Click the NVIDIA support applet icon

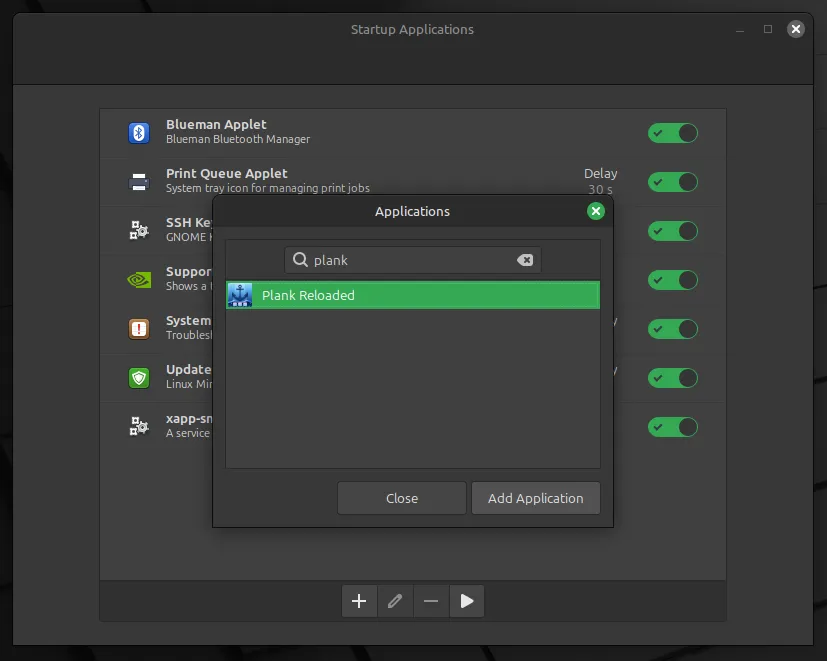tap(139, 280)
